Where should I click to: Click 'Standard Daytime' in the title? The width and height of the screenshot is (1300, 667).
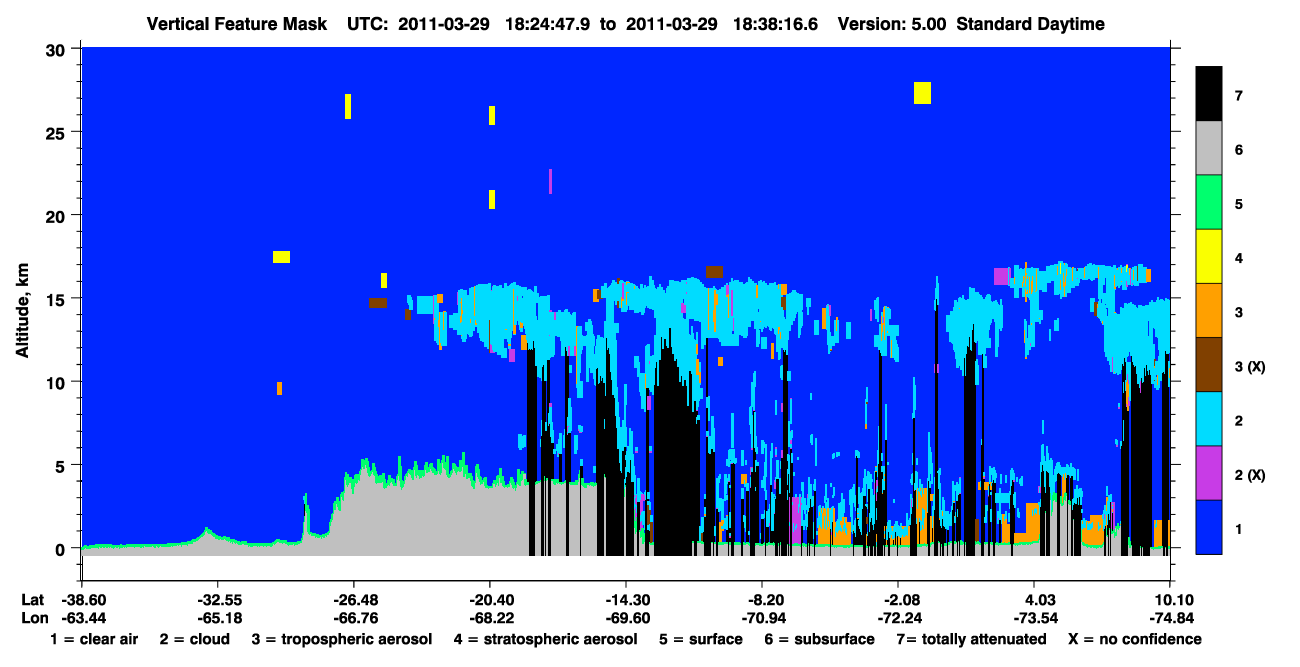[x=1030, y=24]
